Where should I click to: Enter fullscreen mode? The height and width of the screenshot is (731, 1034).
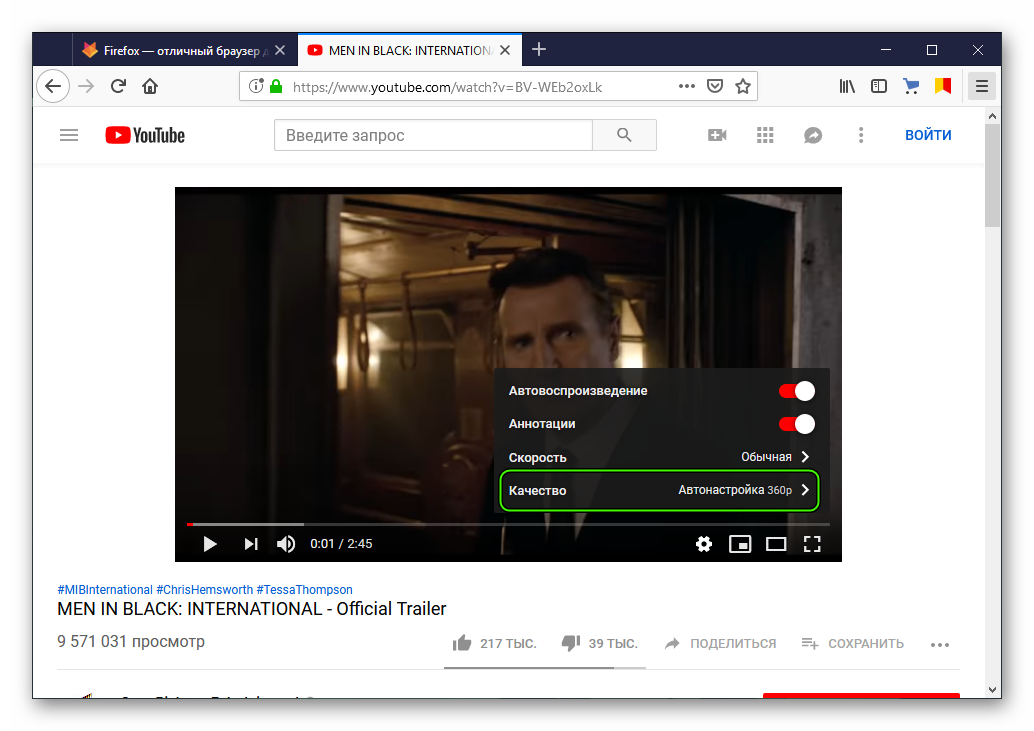pyautogui.click(x=812, y=544)
